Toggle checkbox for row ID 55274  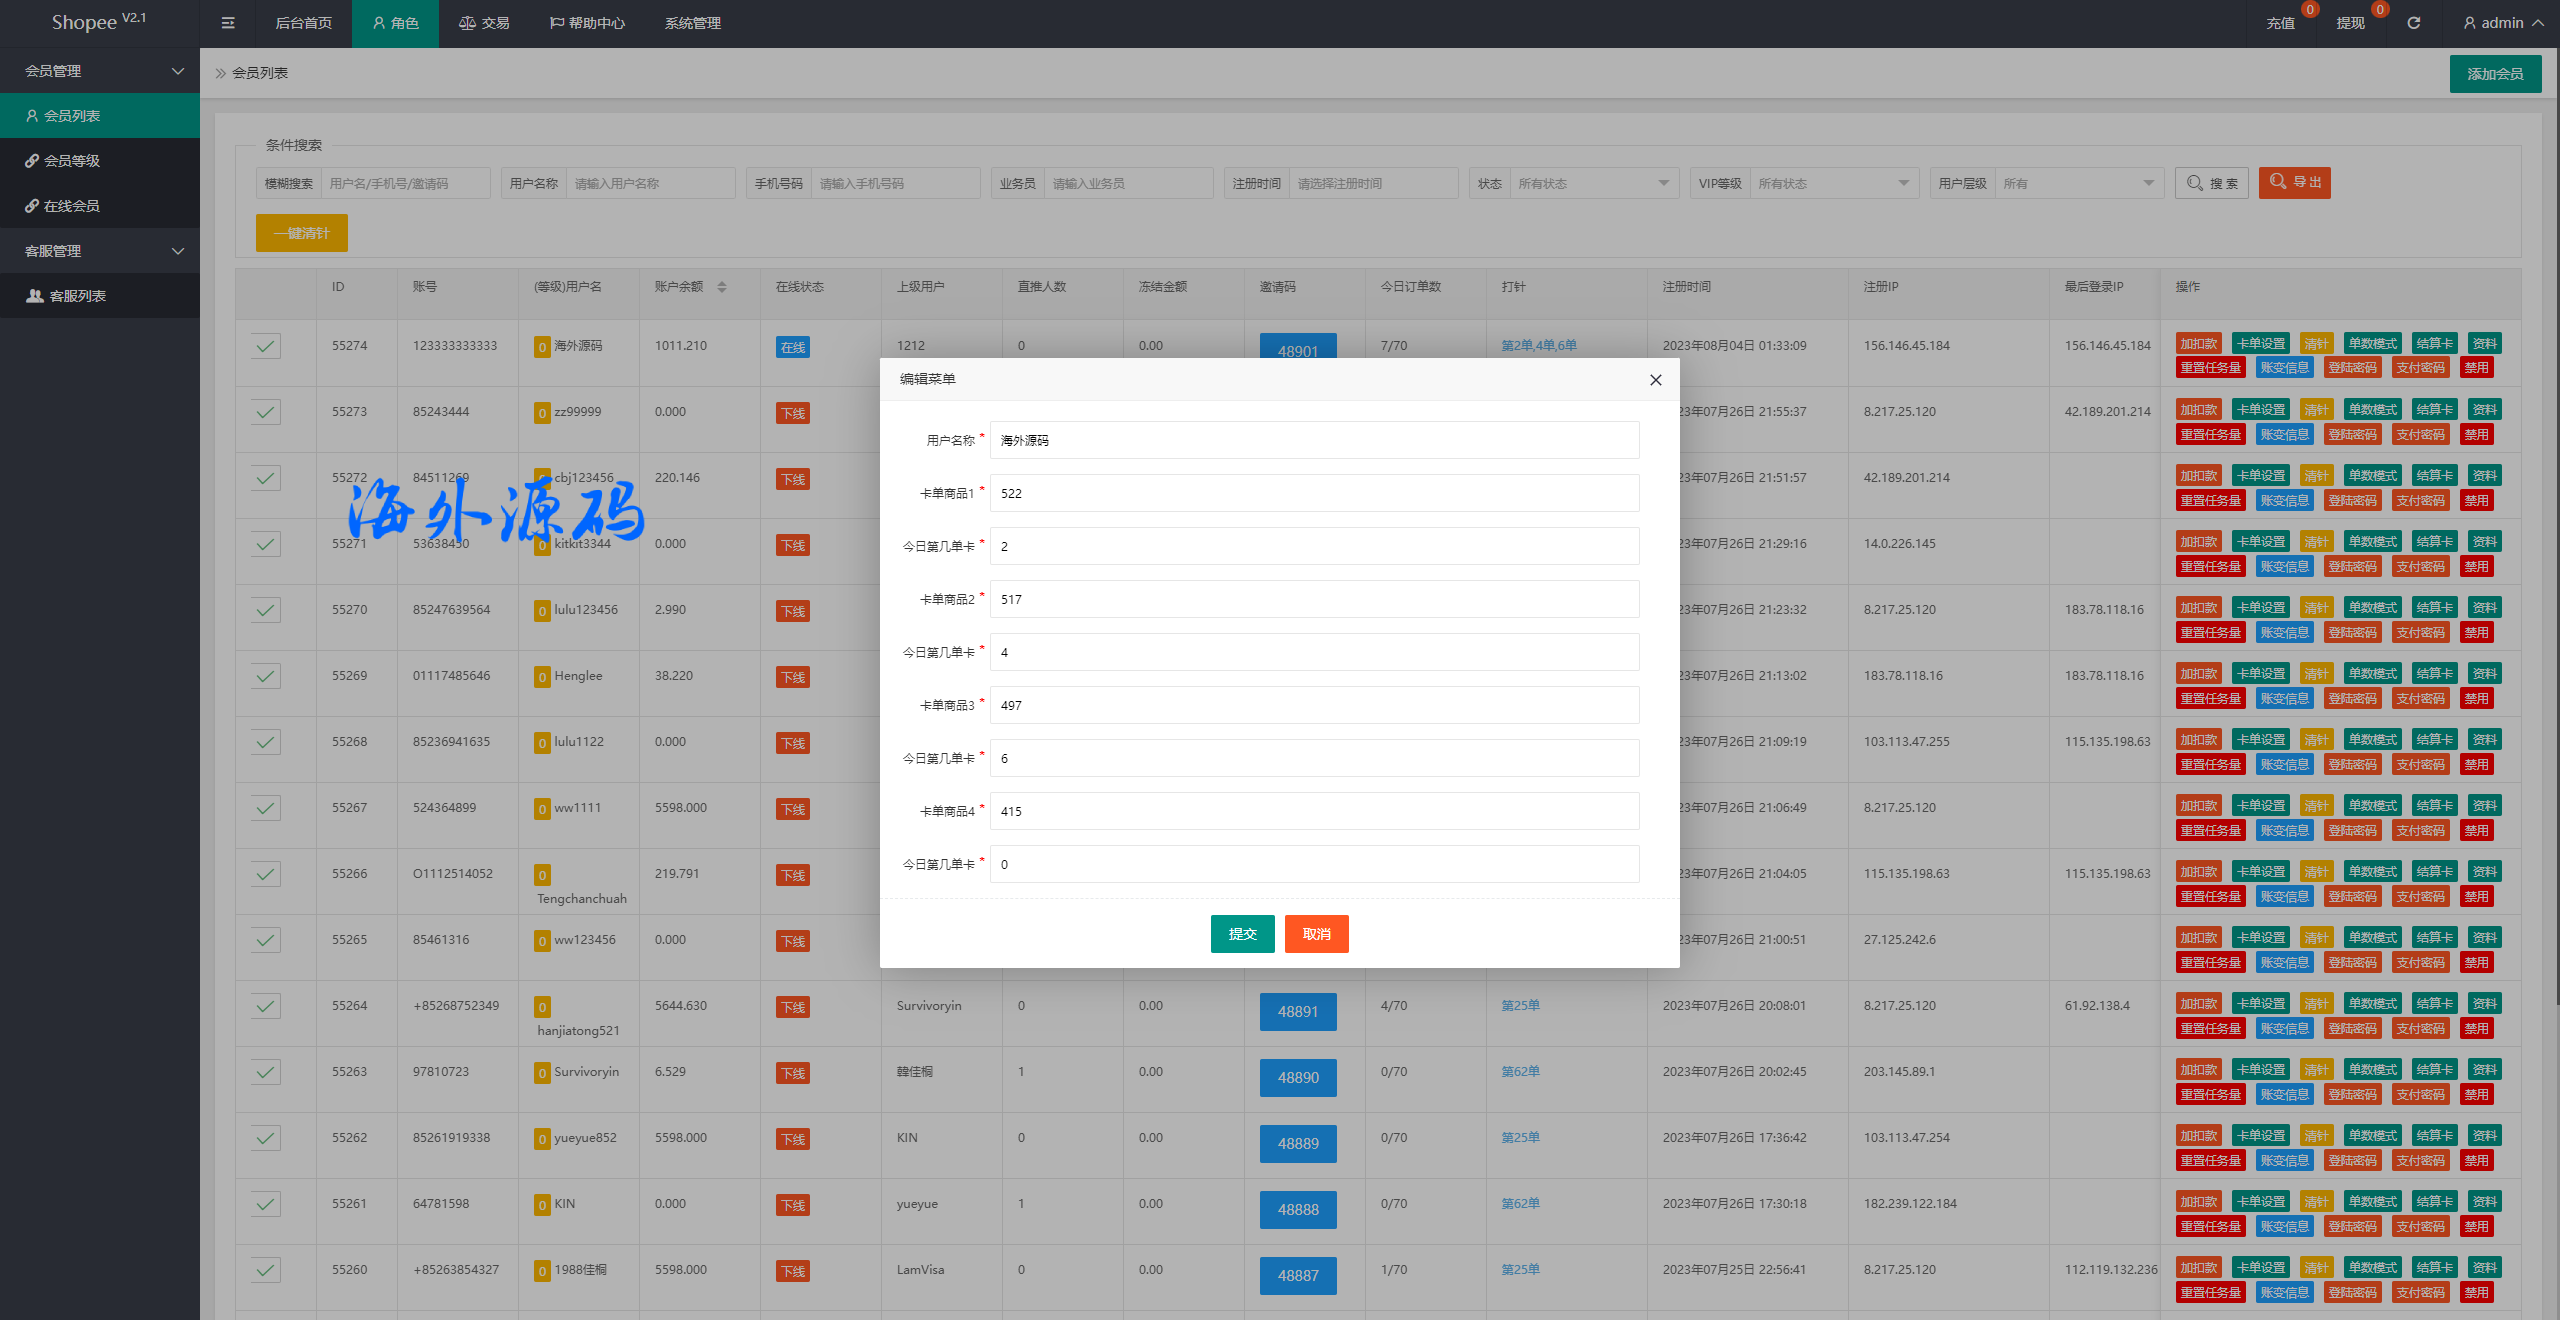265,346
